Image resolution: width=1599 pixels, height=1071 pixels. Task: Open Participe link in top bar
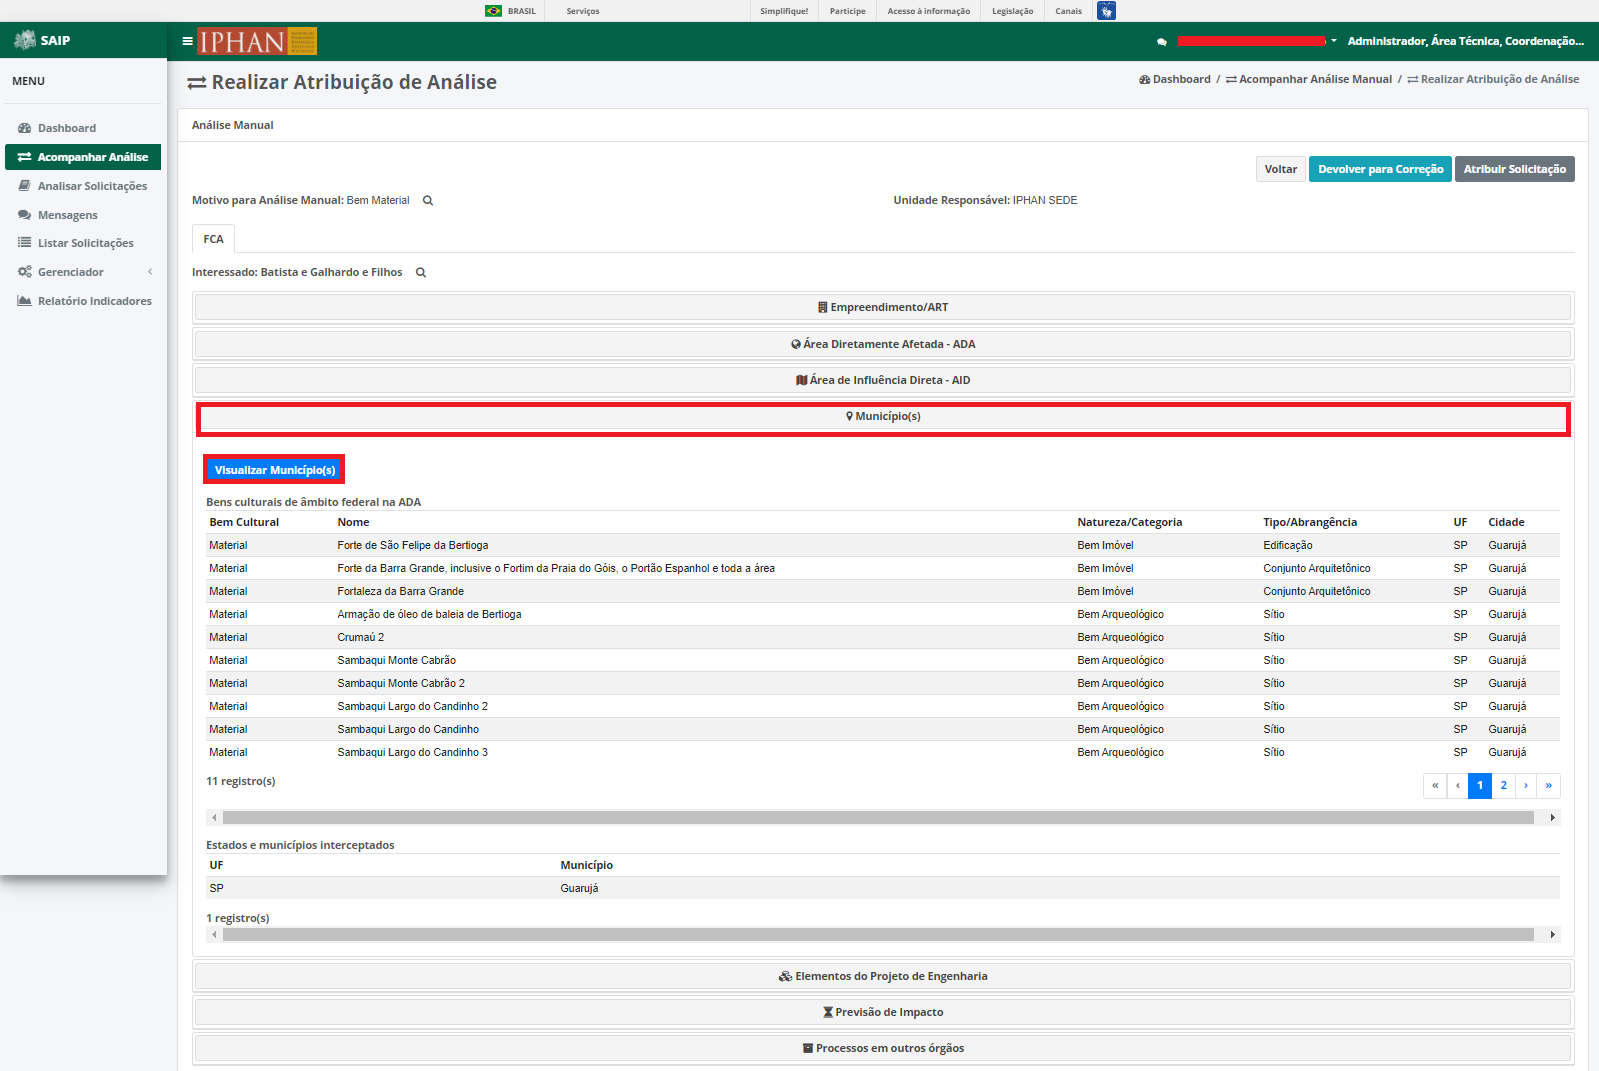point(847,11)
